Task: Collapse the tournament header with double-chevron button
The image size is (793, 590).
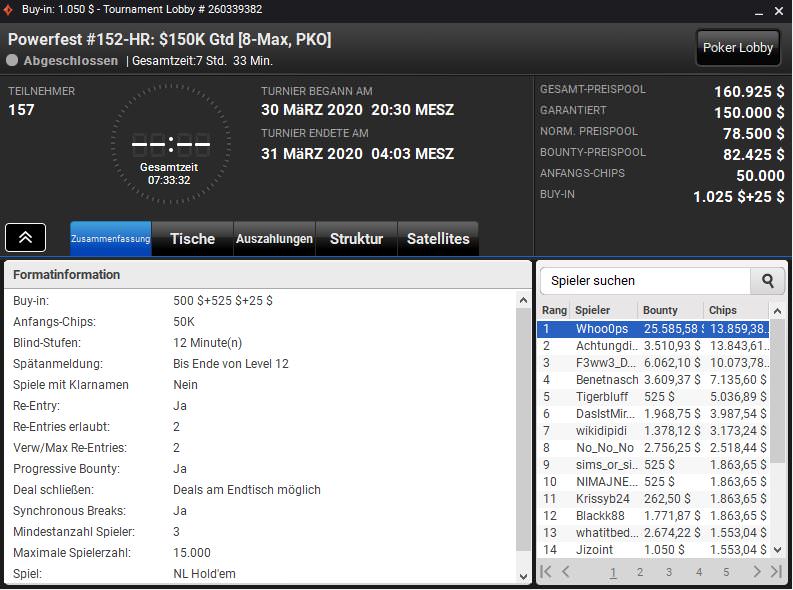Action: tap(26, 237)
